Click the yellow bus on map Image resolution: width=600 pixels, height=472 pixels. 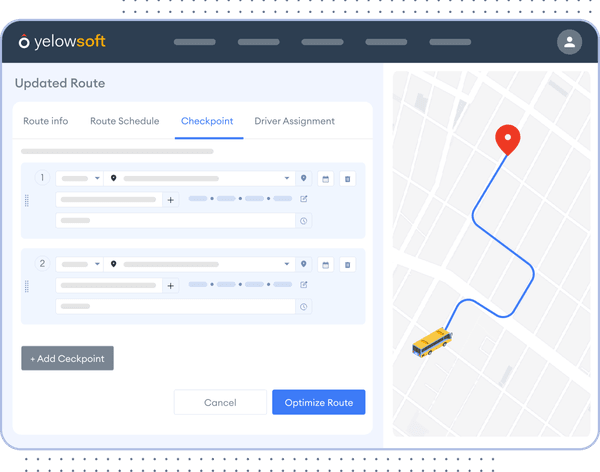tap(432, 342)
